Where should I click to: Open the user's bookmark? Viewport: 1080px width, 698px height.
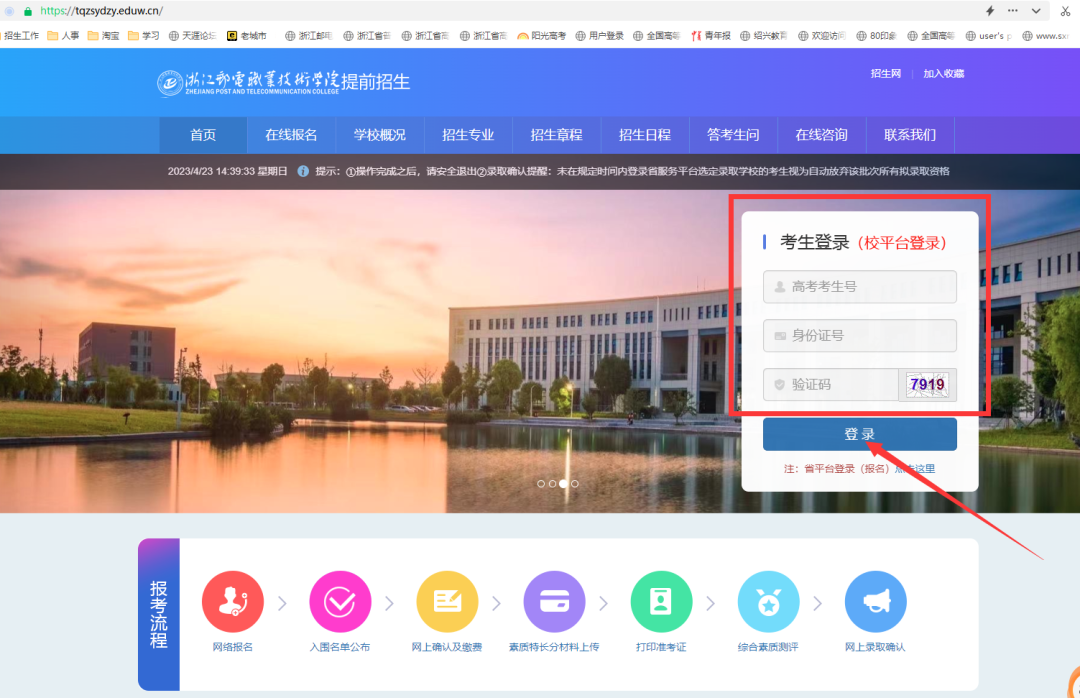click(x=988, y=36)
